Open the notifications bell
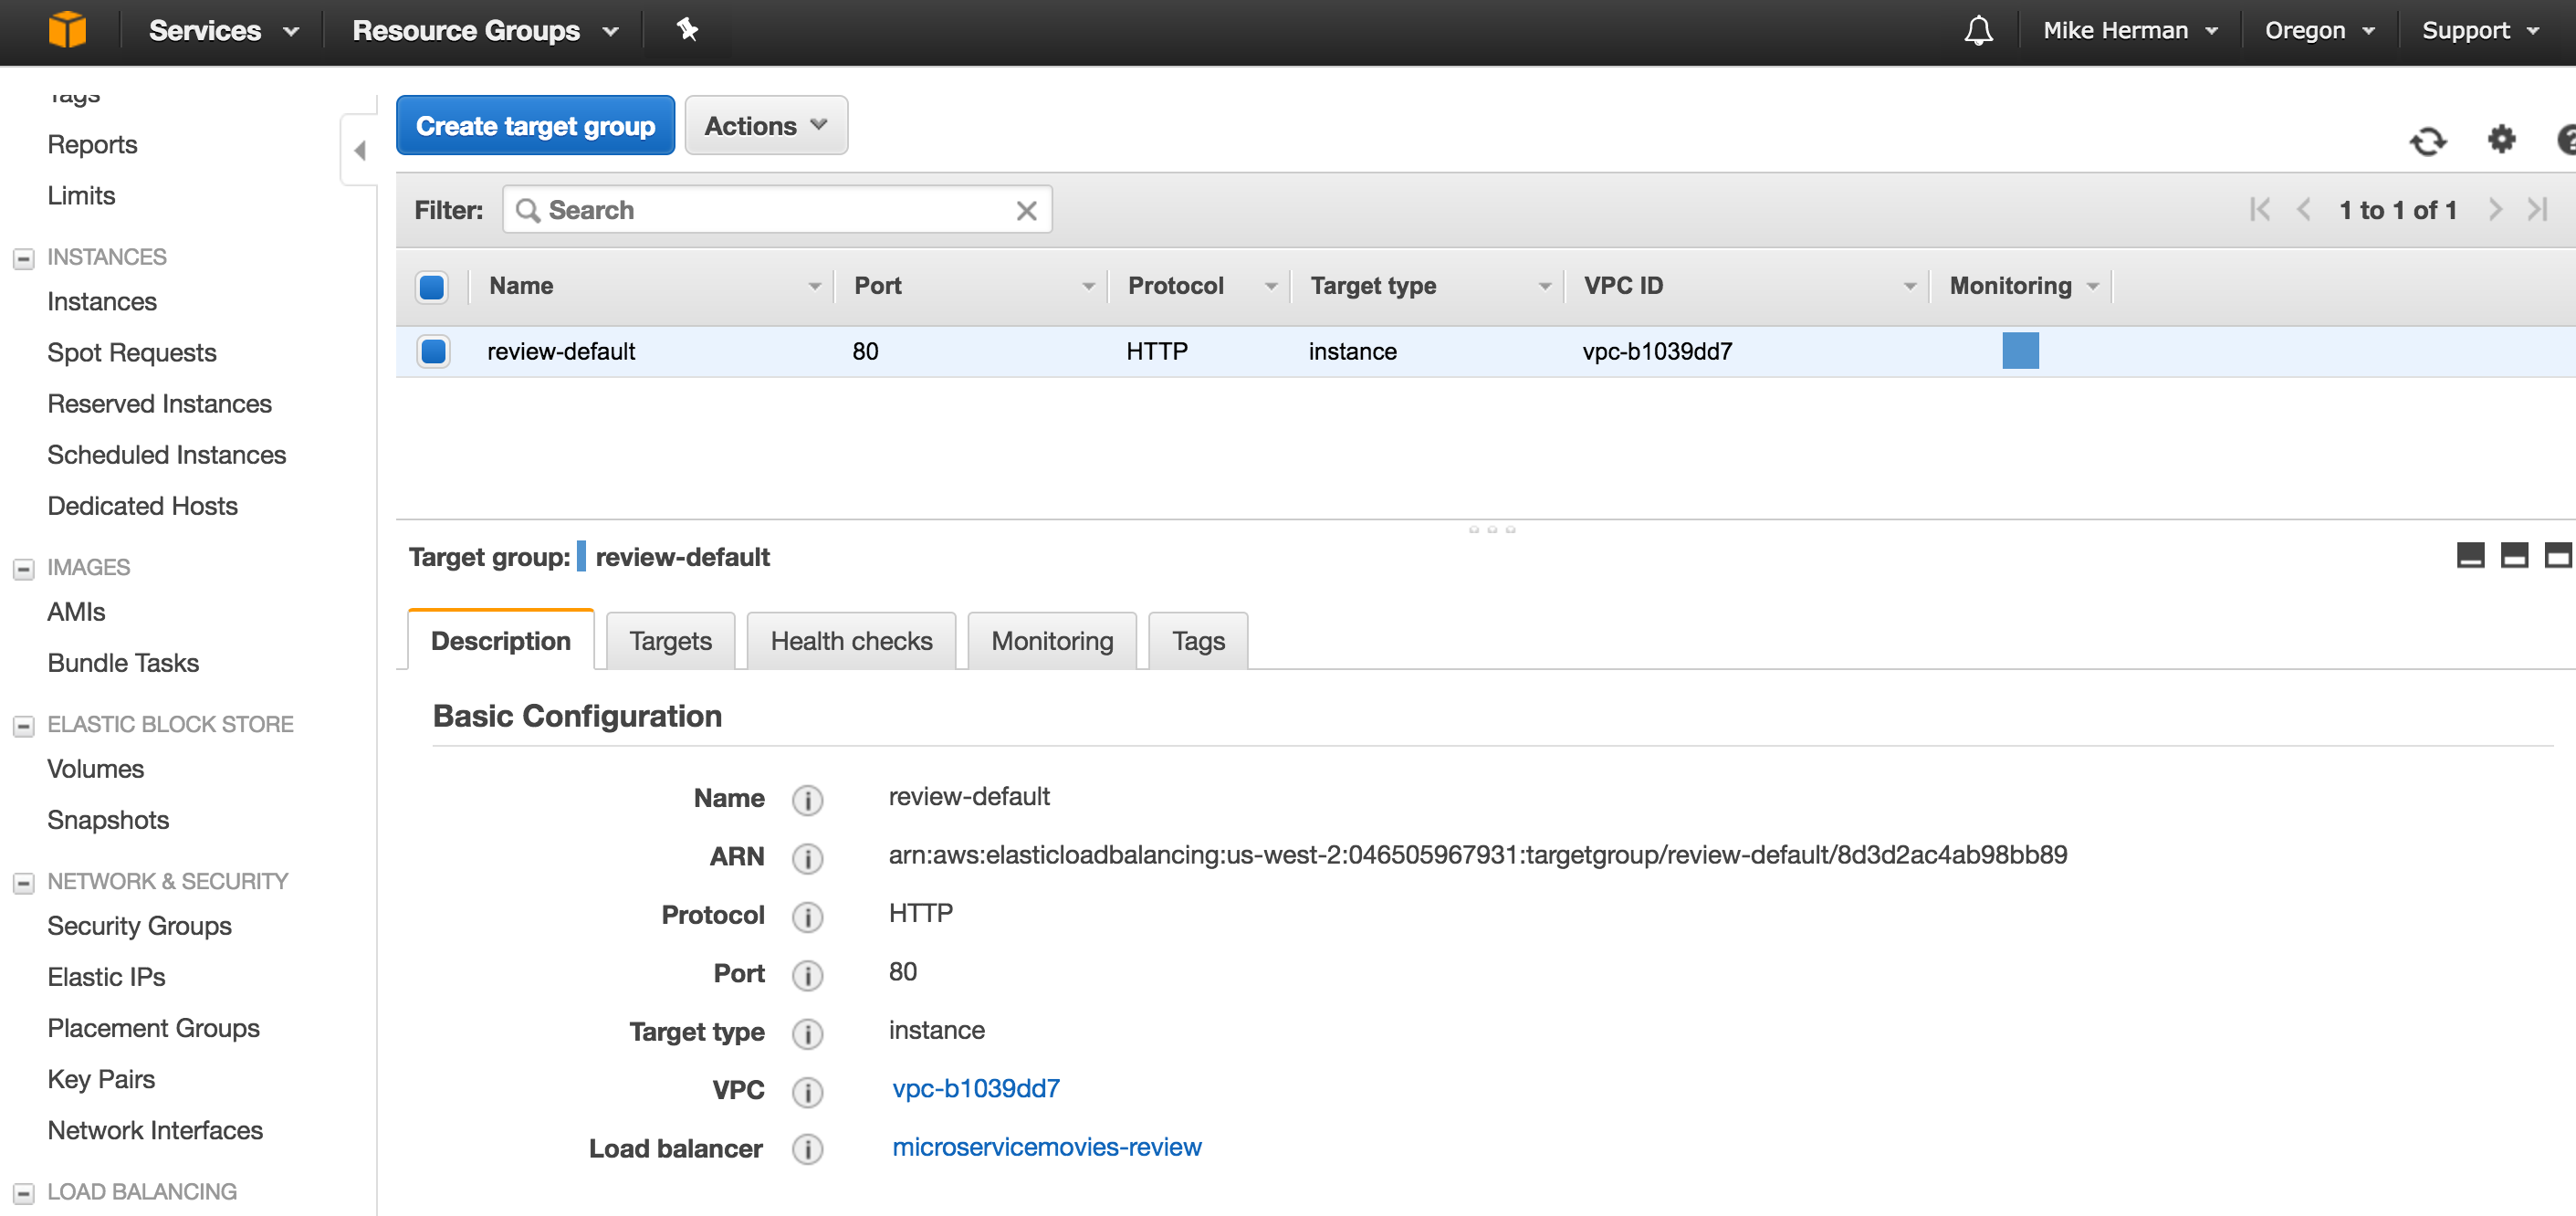 (1977, 30)
